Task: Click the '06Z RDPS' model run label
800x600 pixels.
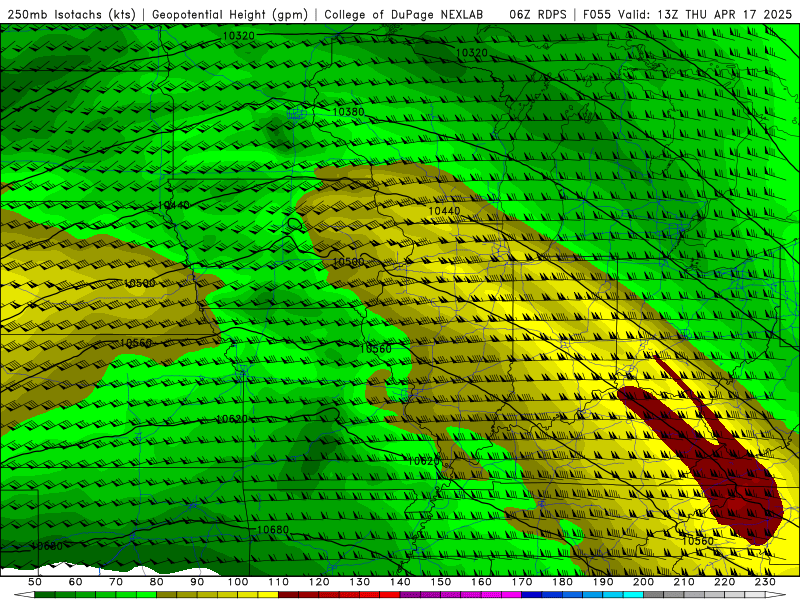Action: point(537,15)
